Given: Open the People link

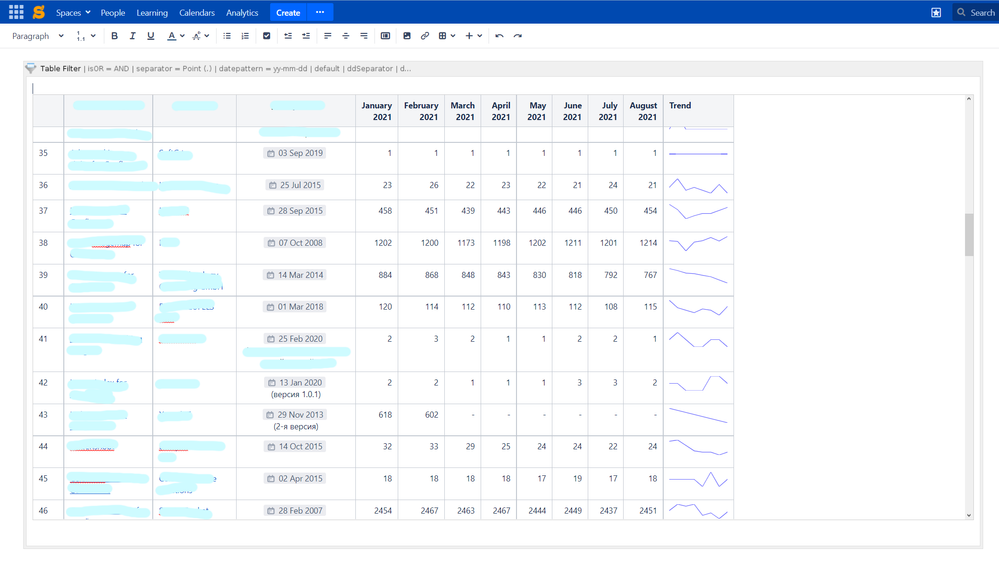Looking at the screenshot, I should click(113, 13).
